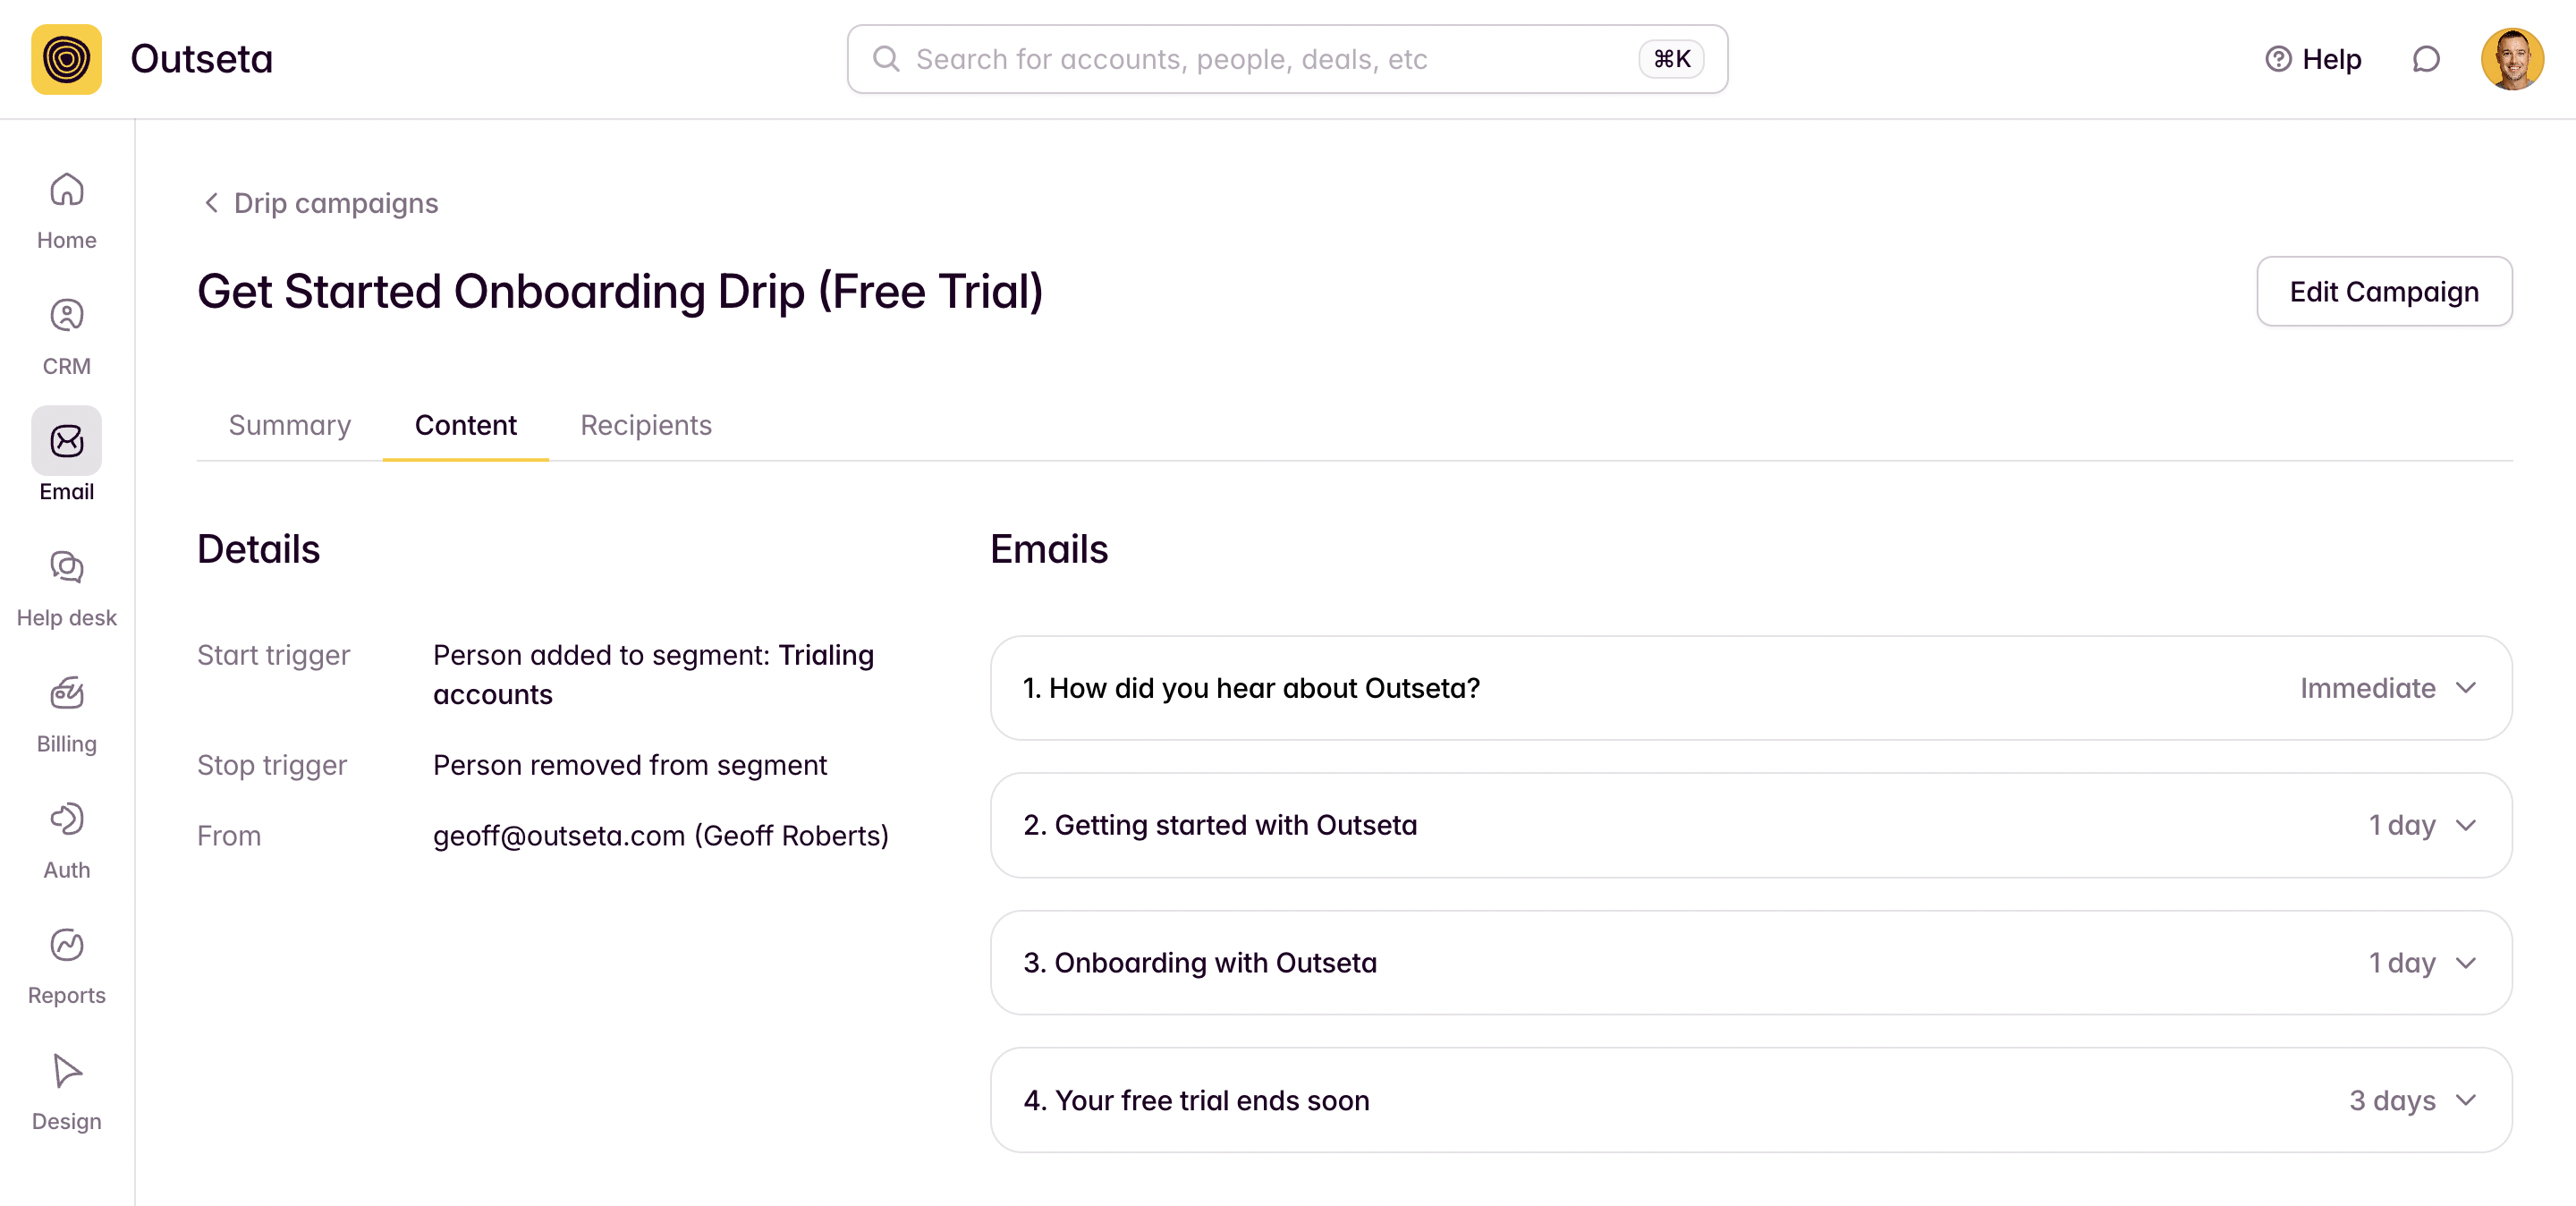Screen dimensions: 2576x1206
Task: Go back to Drip campaigns
Action: click(322, 204)
